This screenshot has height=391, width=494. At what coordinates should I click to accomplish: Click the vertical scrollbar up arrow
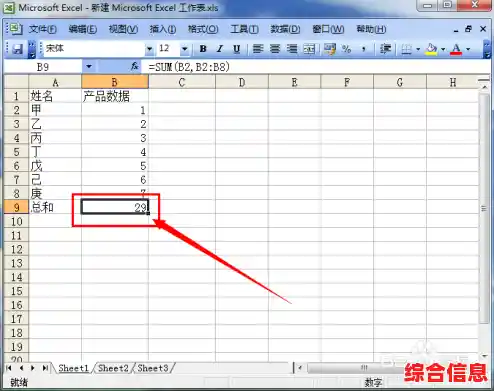[x=484, y=87]
